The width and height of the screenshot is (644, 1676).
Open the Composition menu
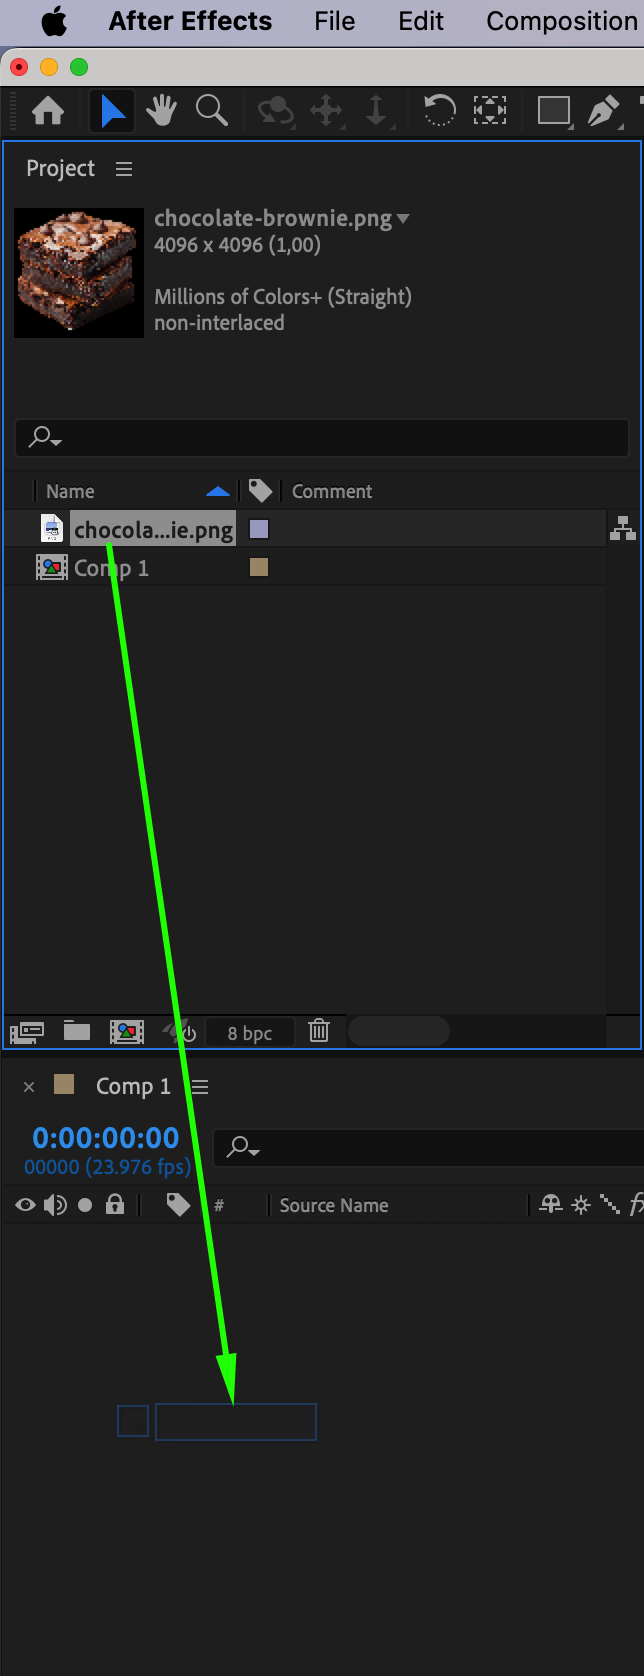[x=561, y=21]
